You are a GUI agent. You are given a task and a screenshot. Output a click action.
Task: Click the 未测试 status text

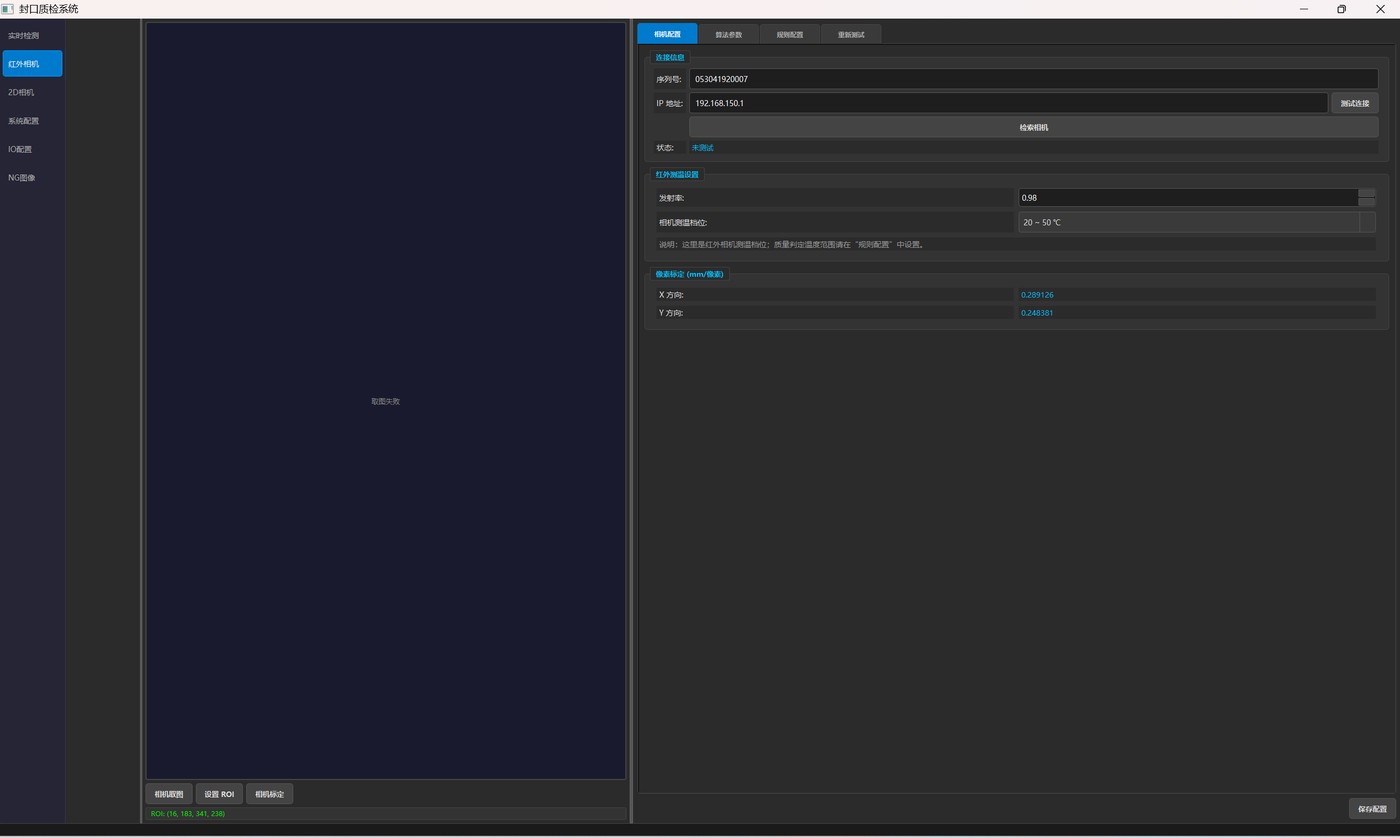click(703, 148)
